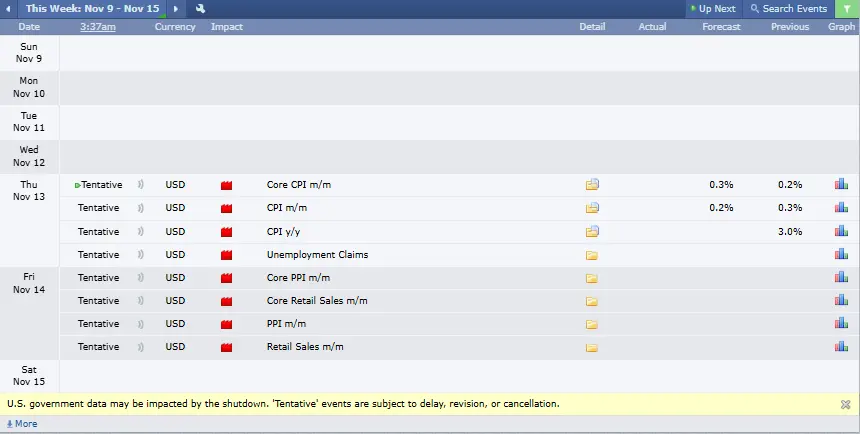Show graph for Core Retail Sales m/m

[841, 300]
